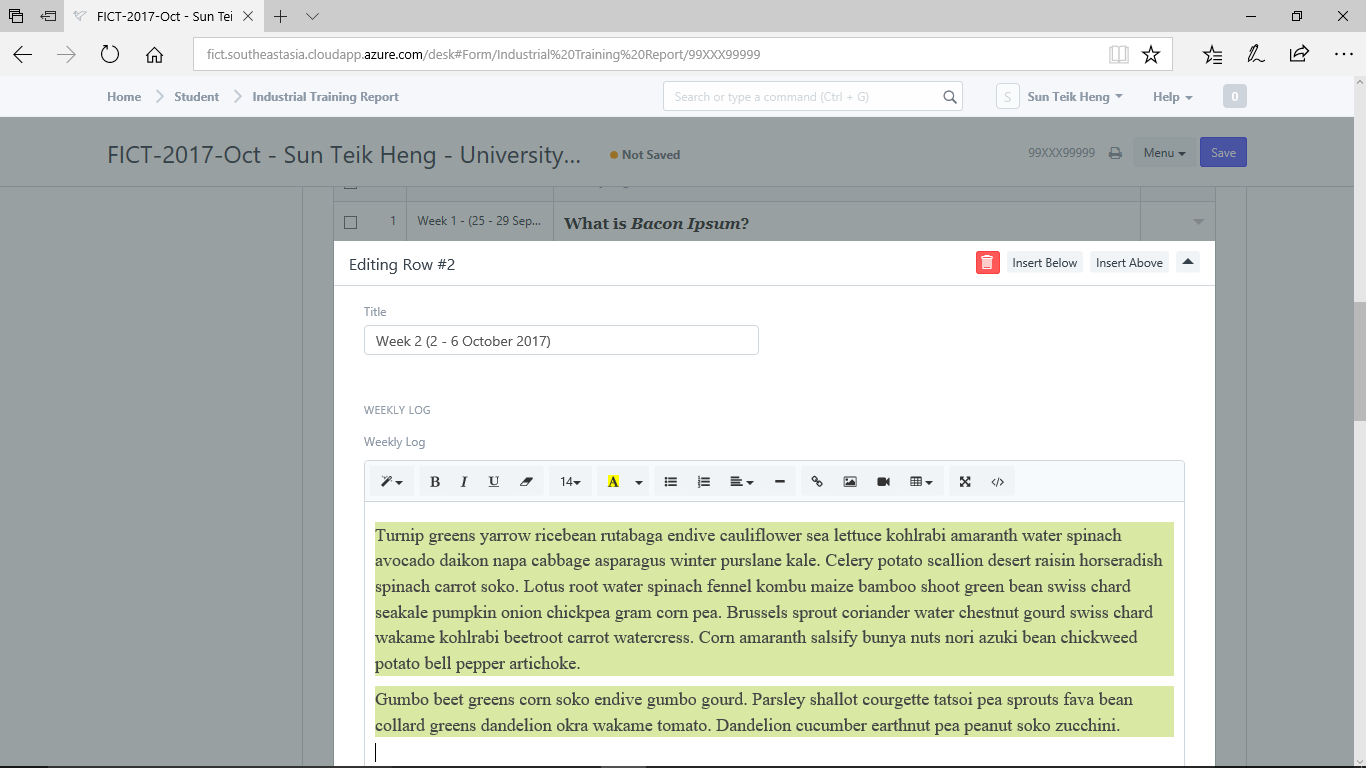The image size is (1366, 768).
Task: Share this page via share icon
Action: pyautogui.click(x=1299, y=54)
